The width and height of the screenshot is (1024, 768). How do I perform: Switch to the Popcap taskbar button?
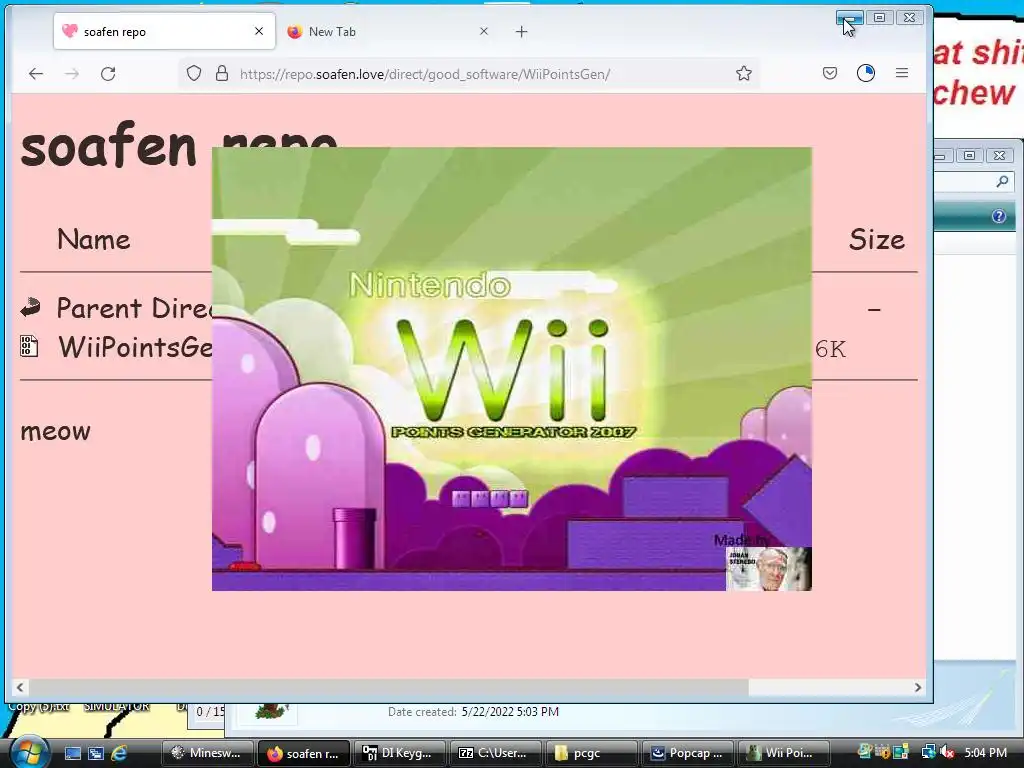pyautogui.click(x=688, y=753)
